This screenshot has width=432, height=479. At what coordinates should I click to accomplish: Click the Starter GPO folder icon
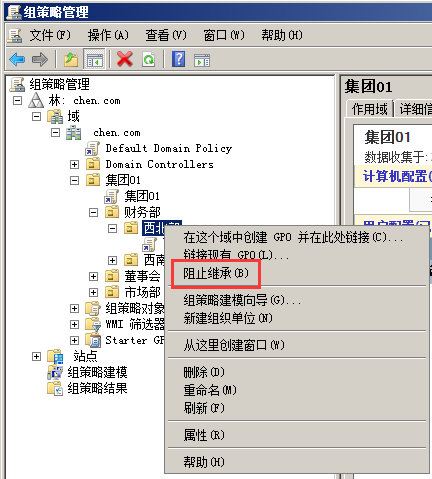pos(93,340)
